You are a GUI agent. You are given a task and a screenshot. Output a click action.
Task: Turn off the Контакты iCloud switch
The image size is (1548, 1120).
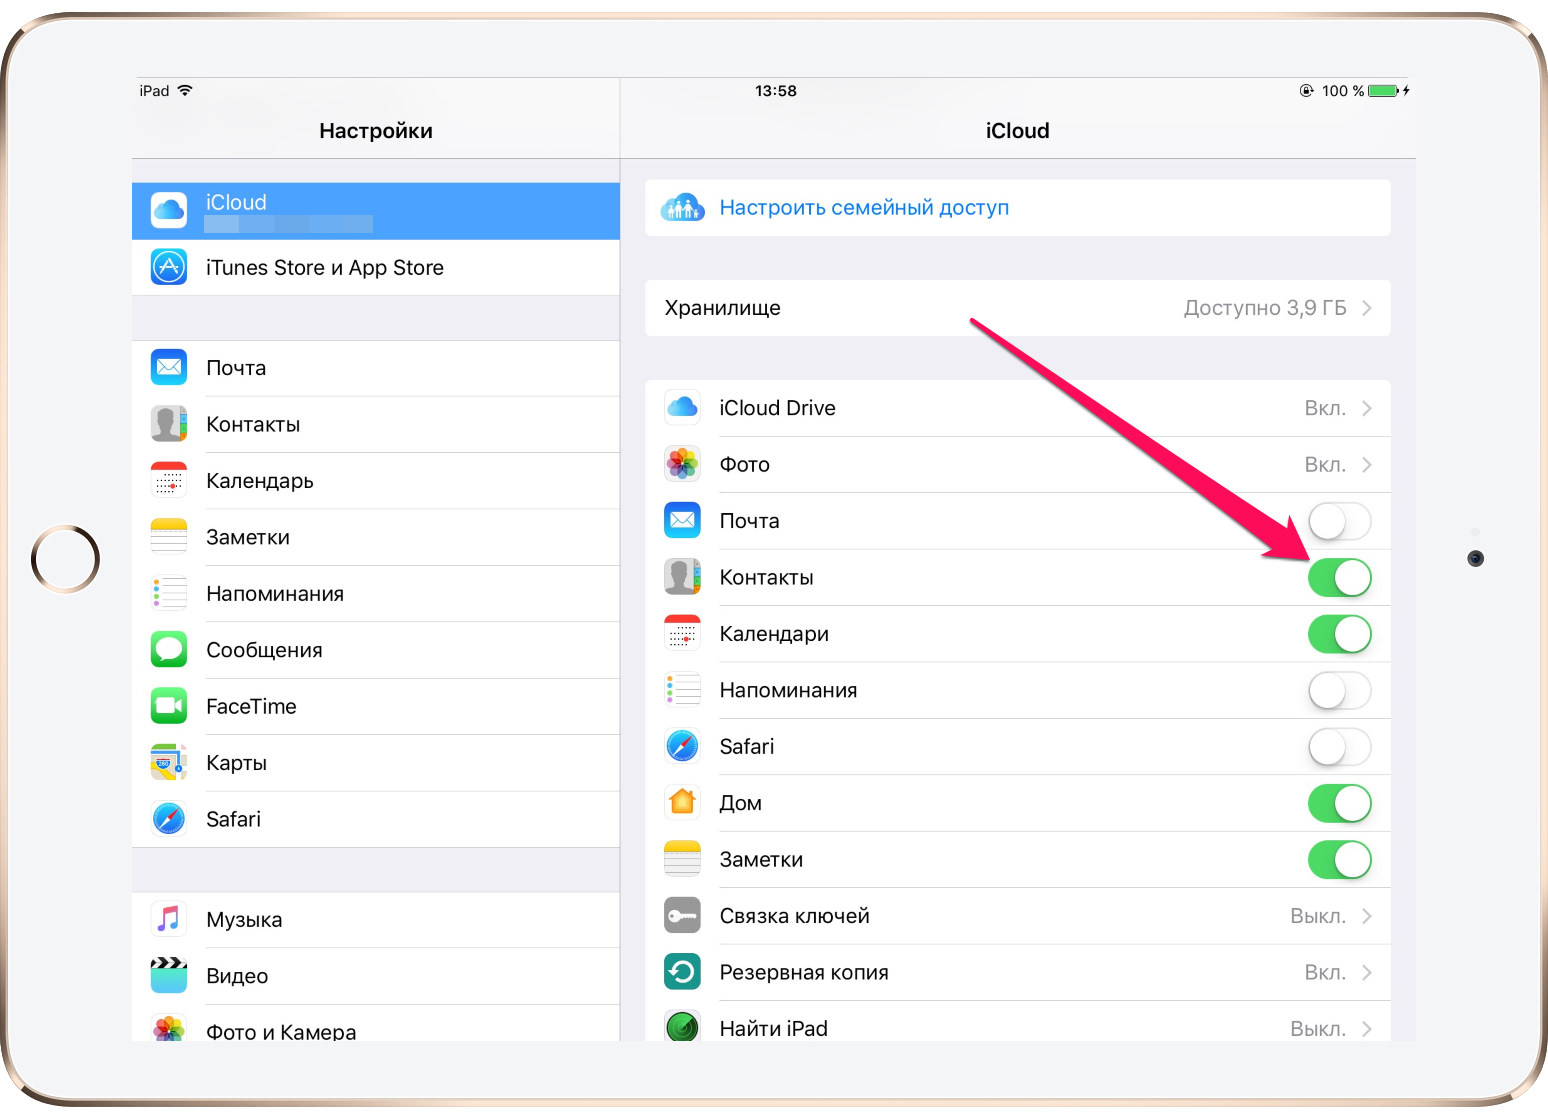(1340, 577)
